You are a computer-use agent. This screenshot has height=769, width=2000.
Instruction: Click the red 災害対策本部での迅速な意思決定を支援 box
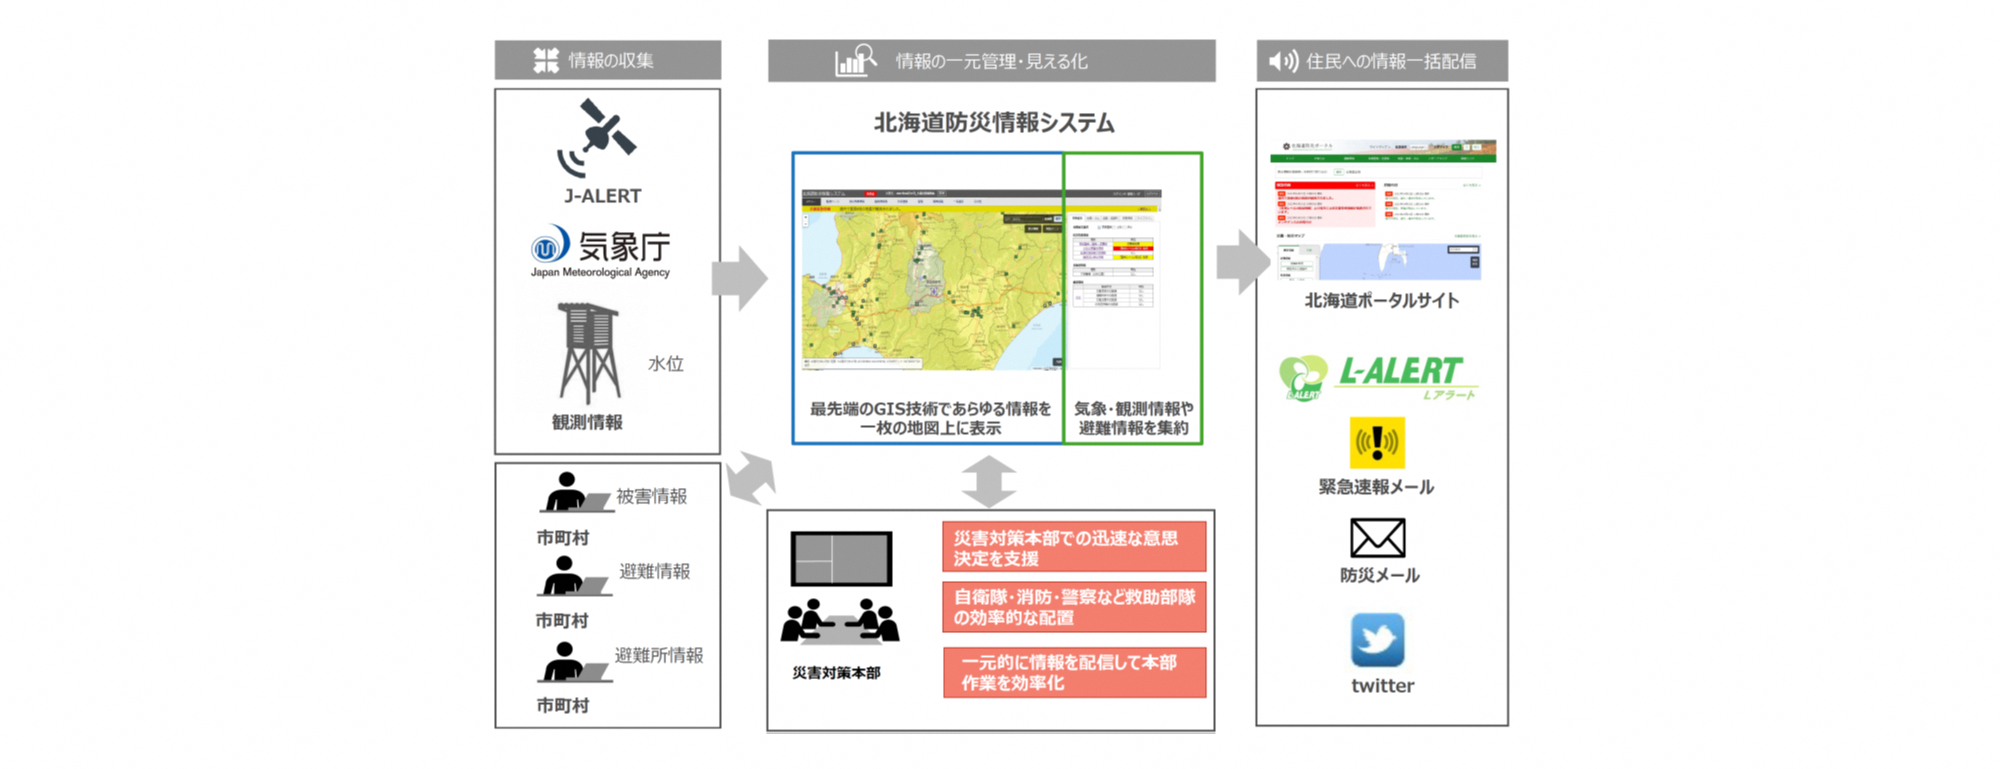coord(1074,547)
